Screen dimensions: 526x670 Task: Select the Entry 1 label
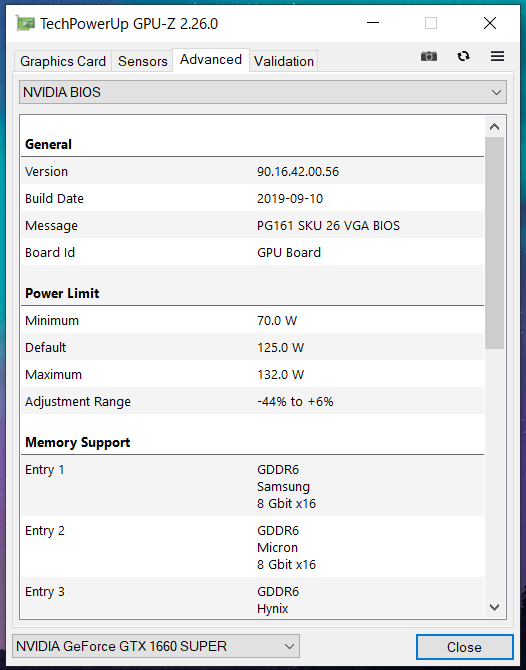(44, 470)
